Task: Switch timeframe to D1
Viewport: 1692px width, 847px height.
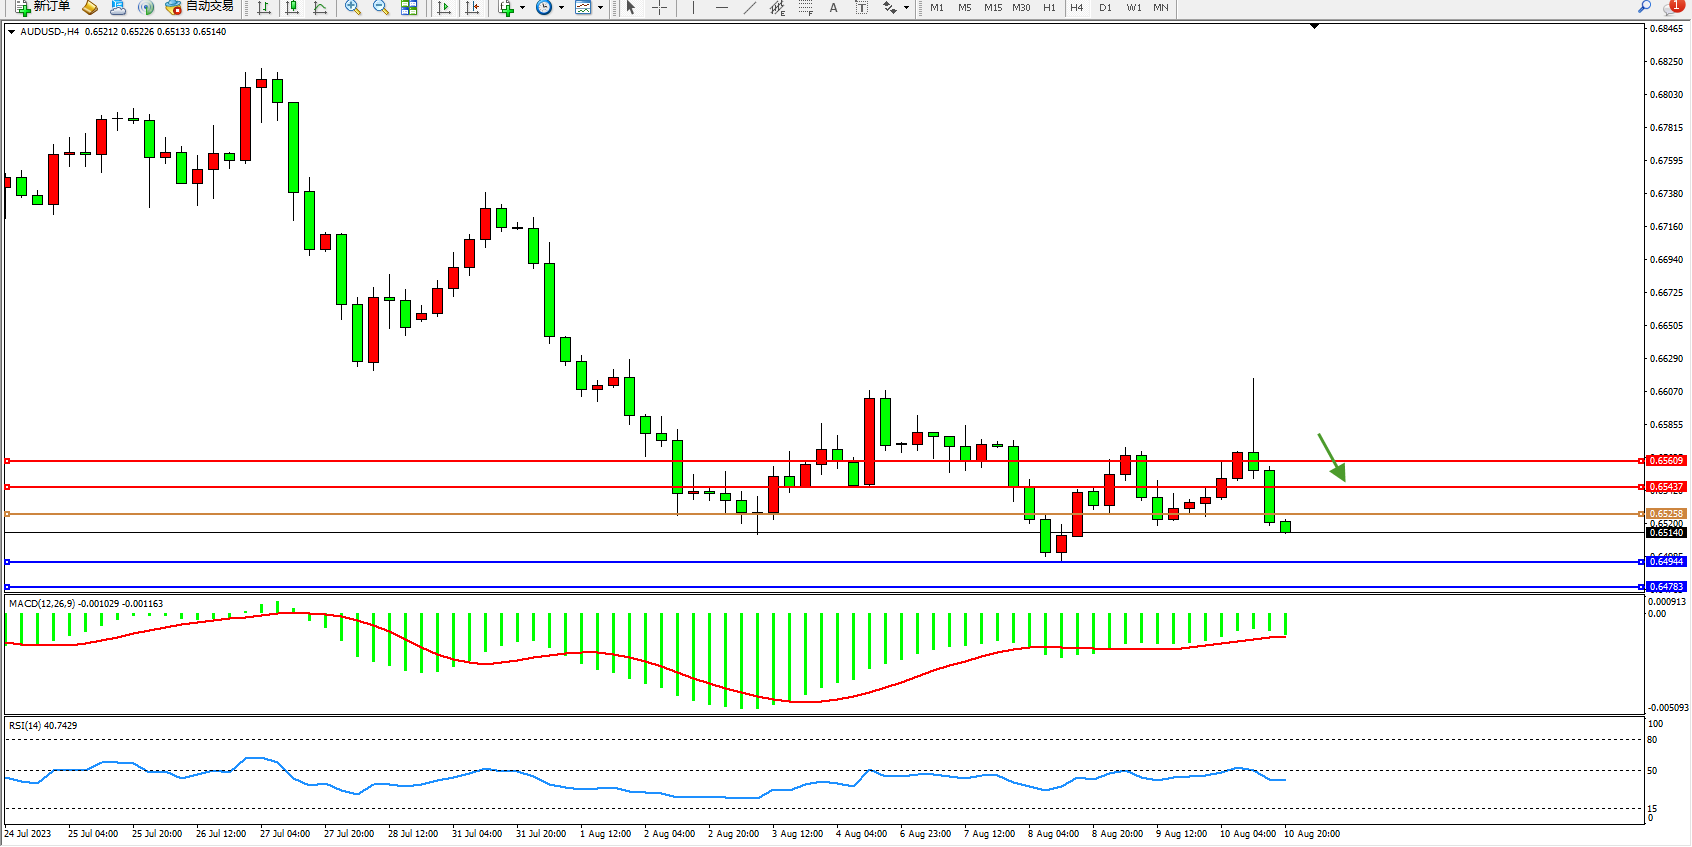Action: pos(1105,8)
